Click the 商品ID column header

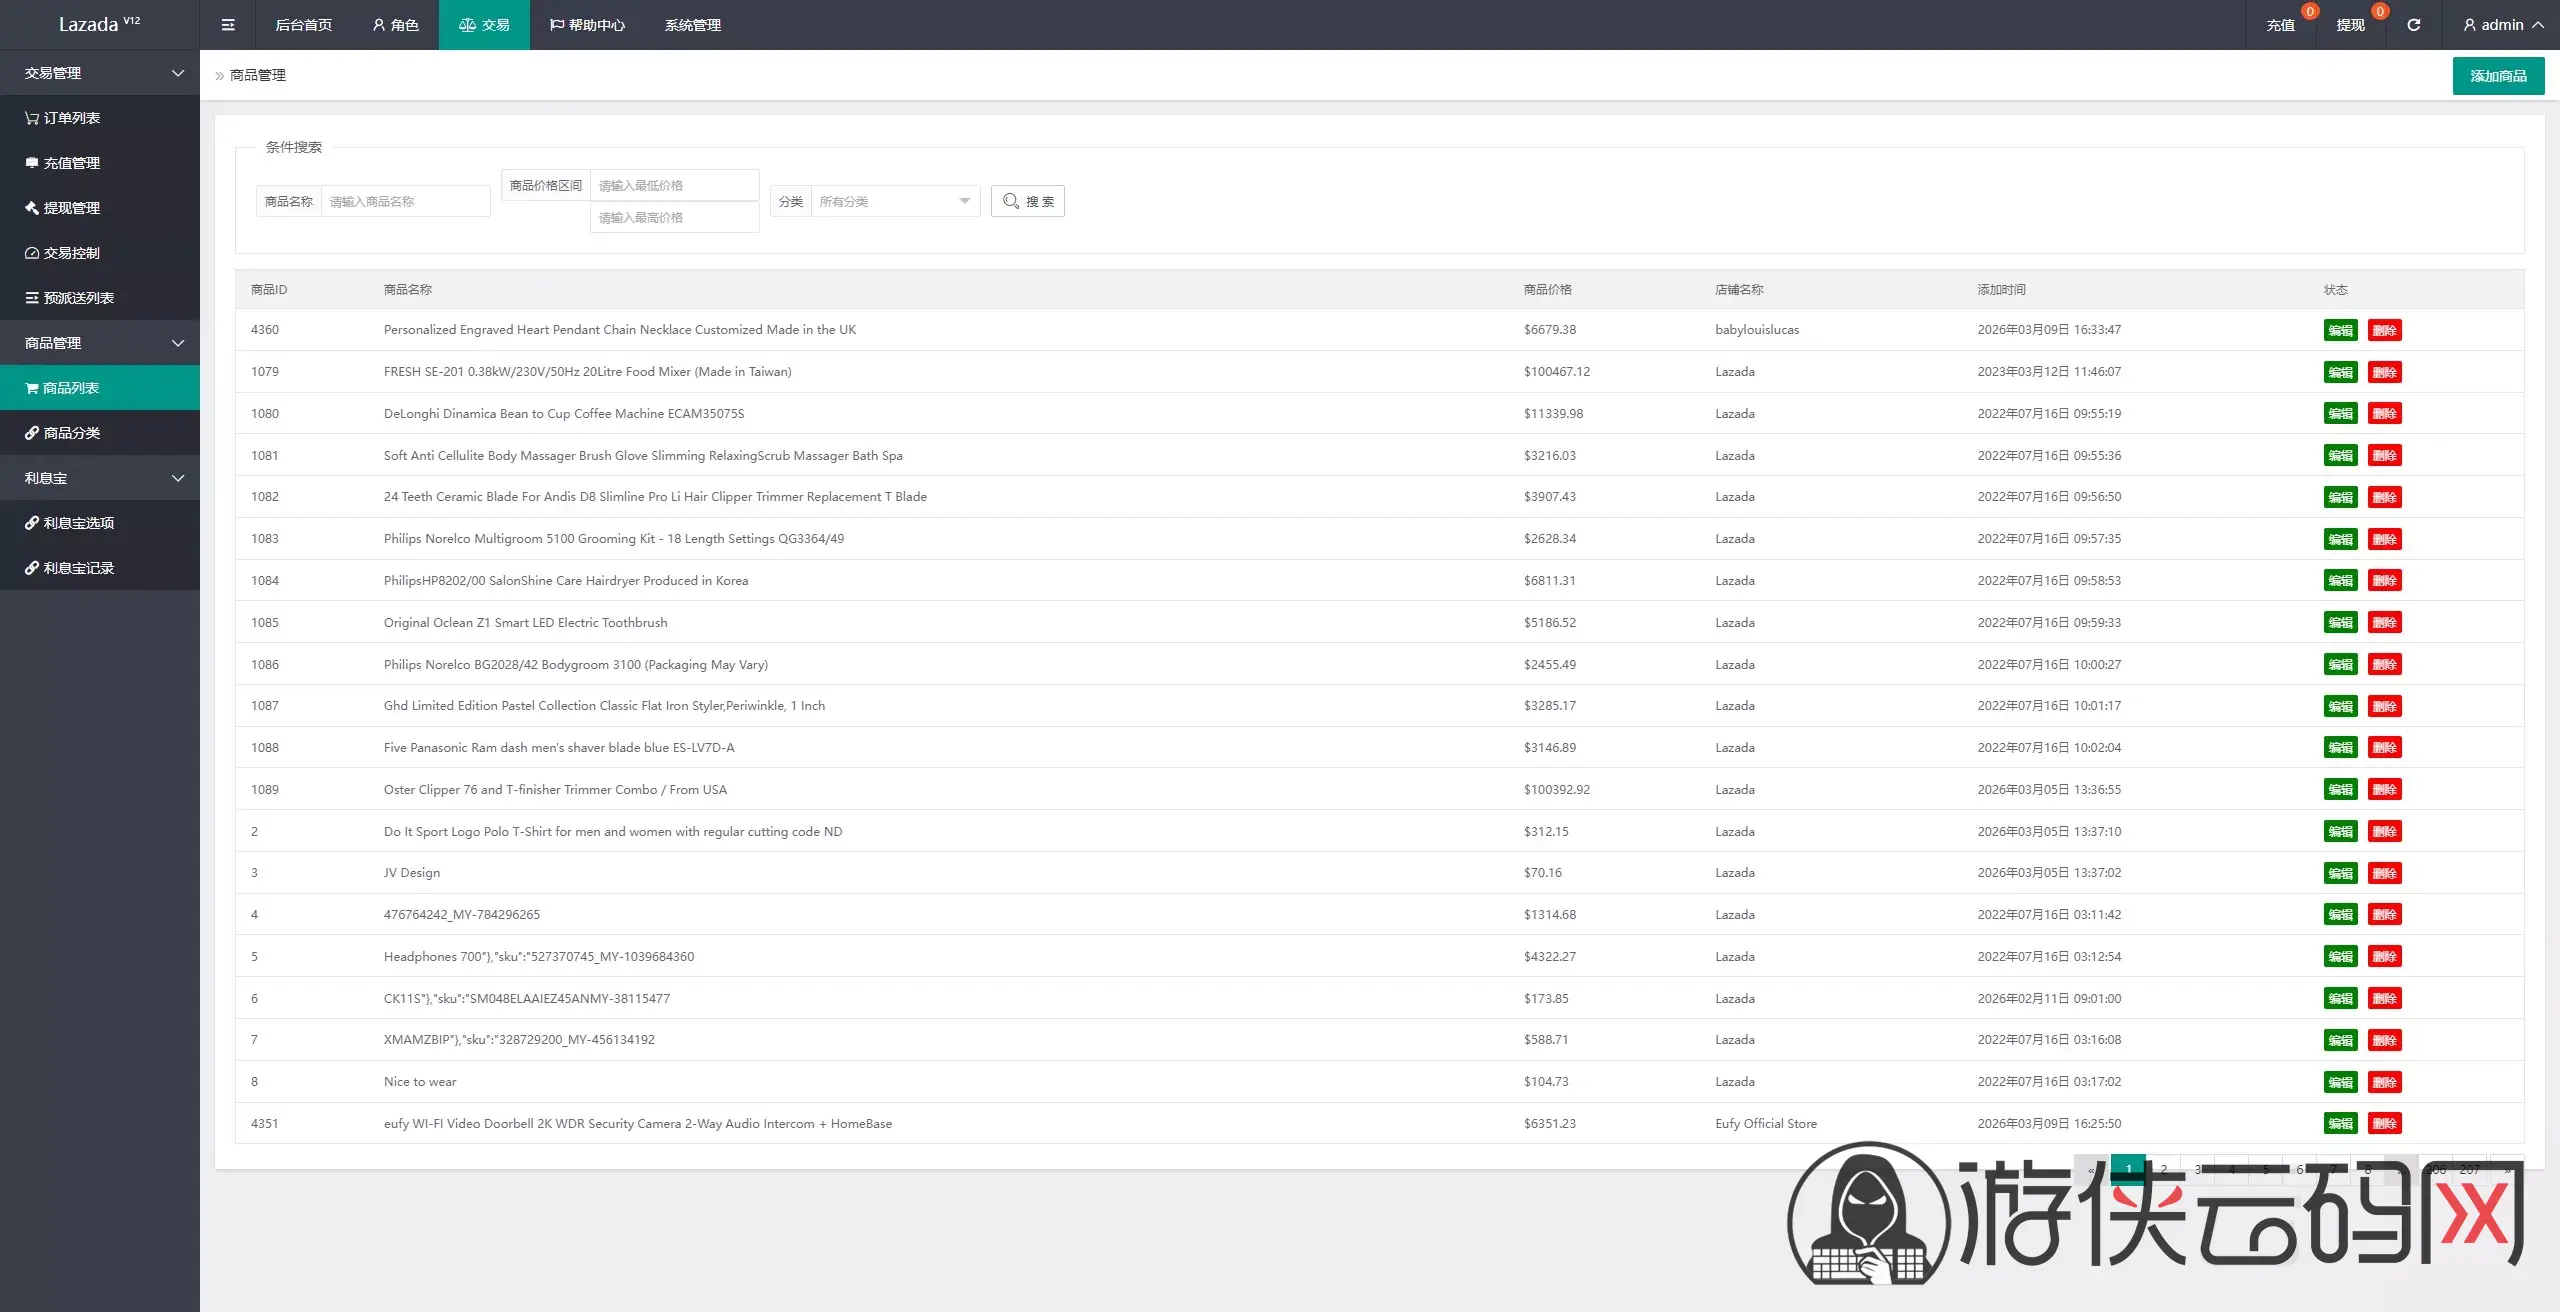click(269, 290)
